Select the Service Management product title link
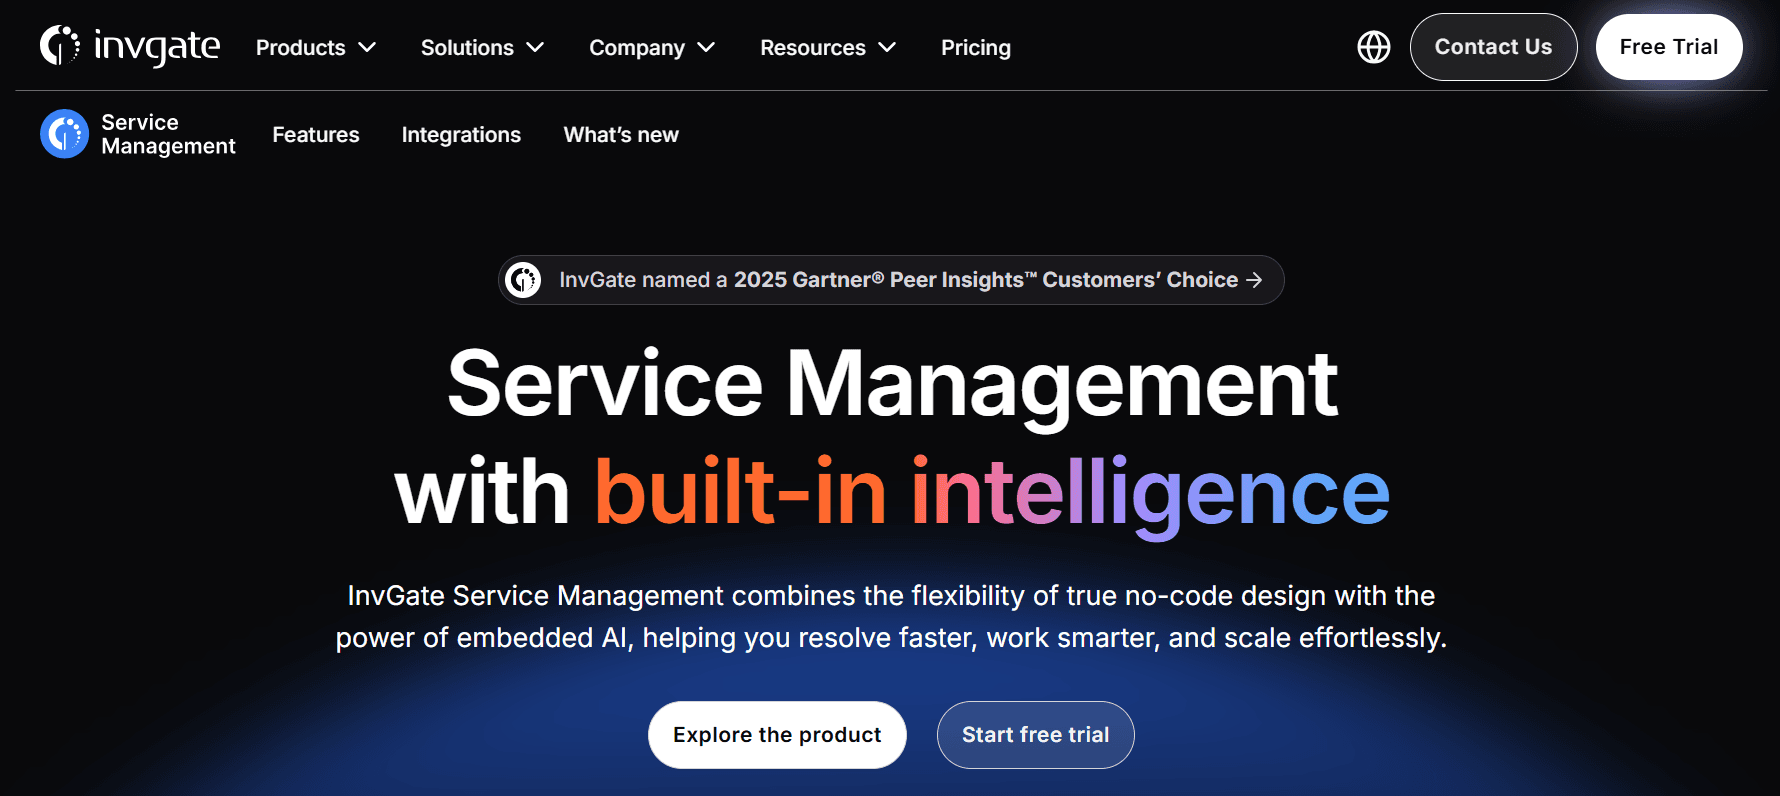 [168, 134]
